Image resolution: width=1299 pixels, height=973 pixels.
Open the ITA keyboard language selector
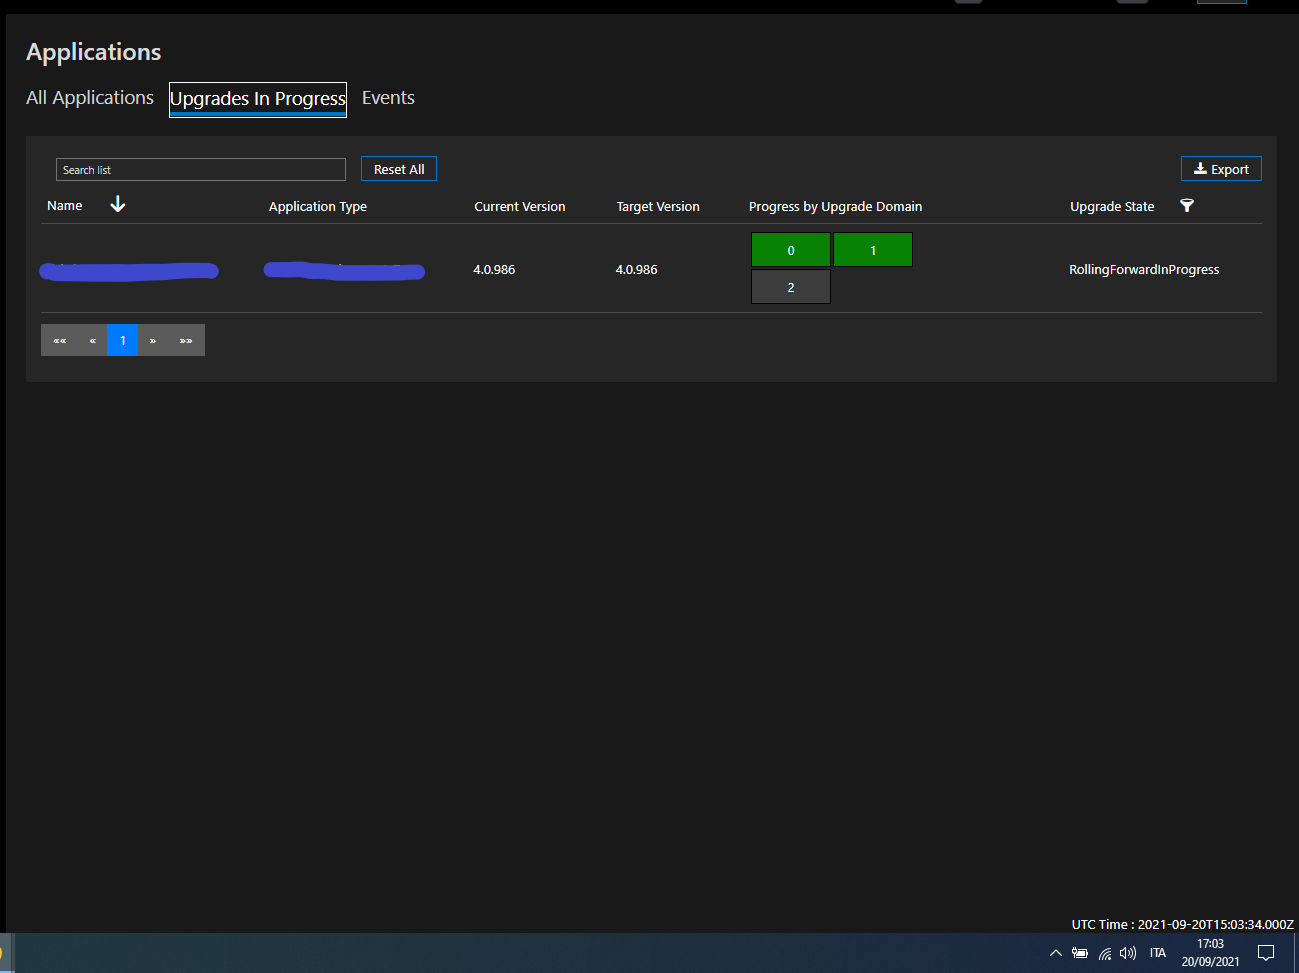pos(1158,952)
